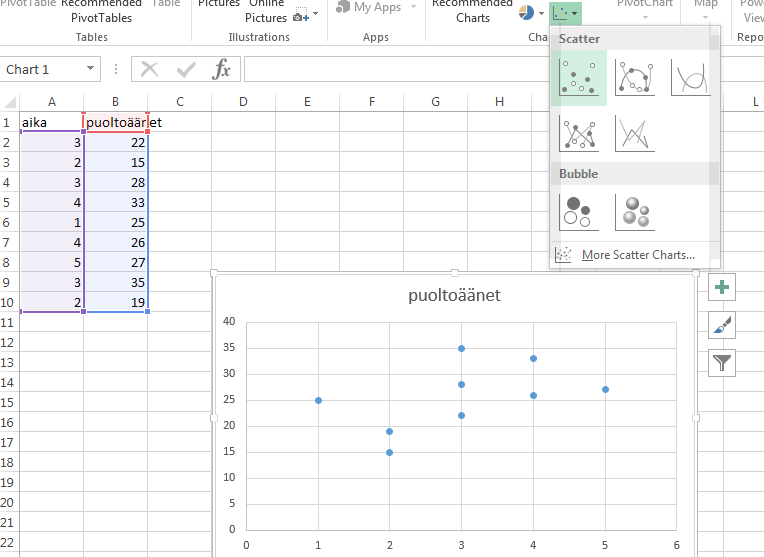Screen dimensions: 764x557
Task: Select cell A1 containing aika
Action: click(51, 122)
